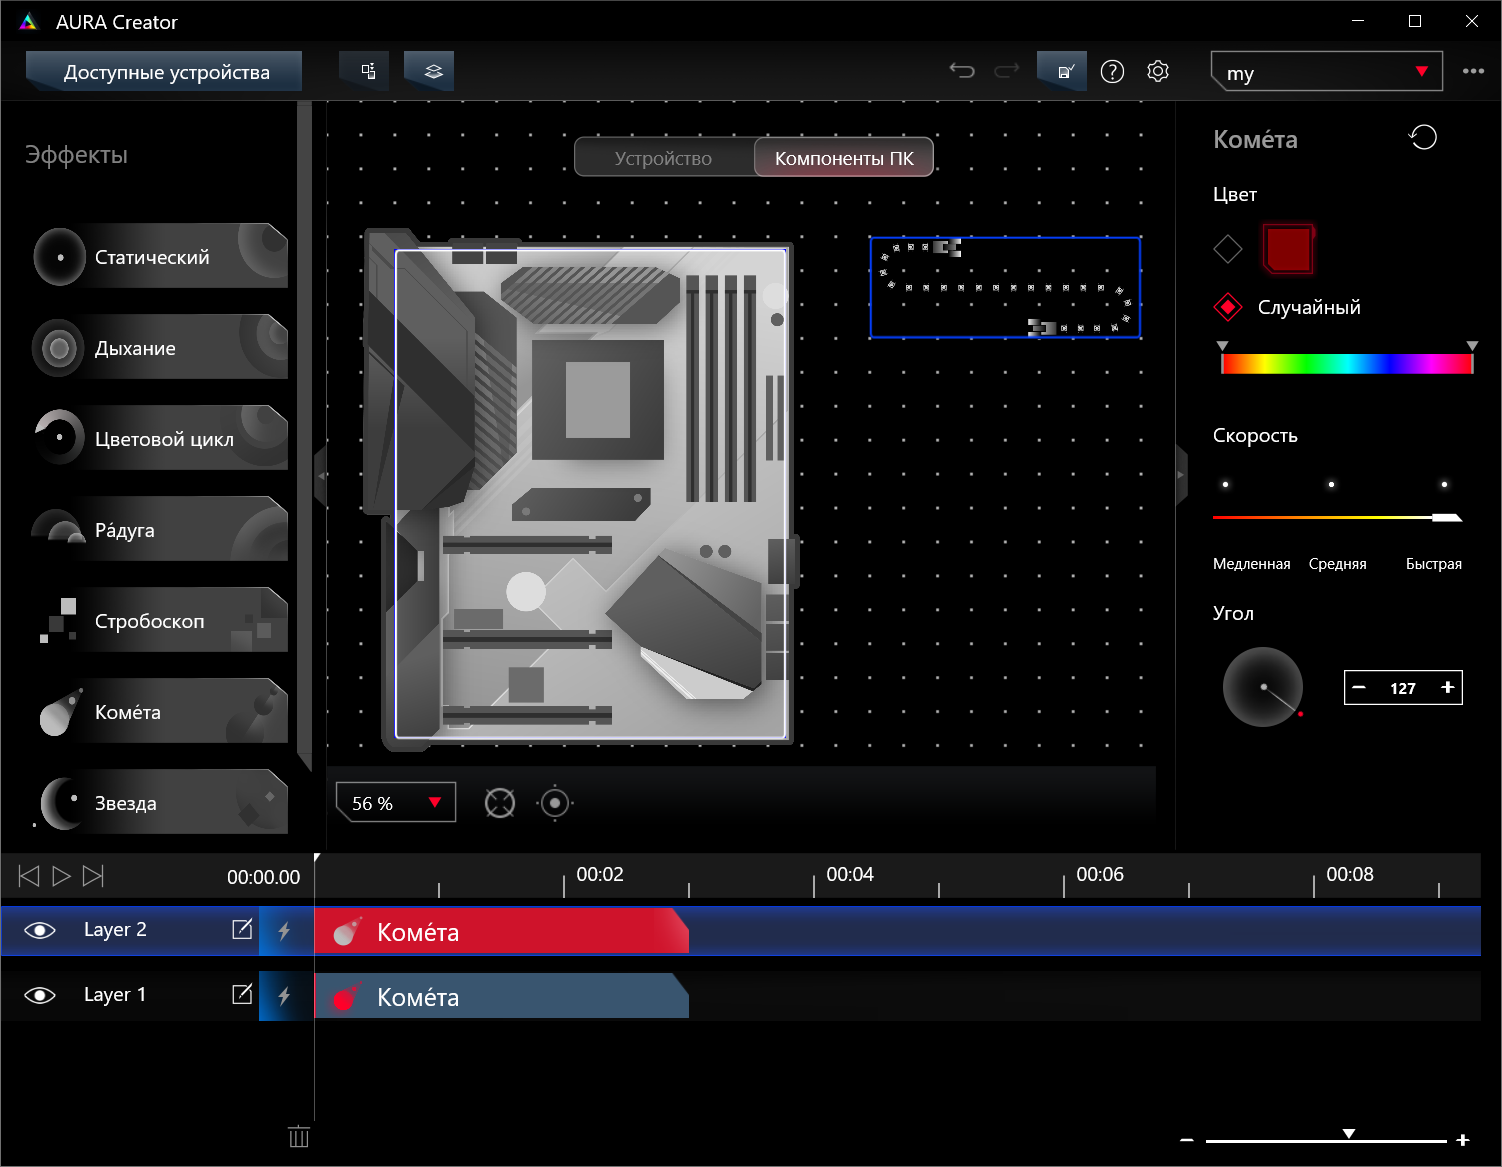Open the 56 % zoom dropdown

pos(396,803)
